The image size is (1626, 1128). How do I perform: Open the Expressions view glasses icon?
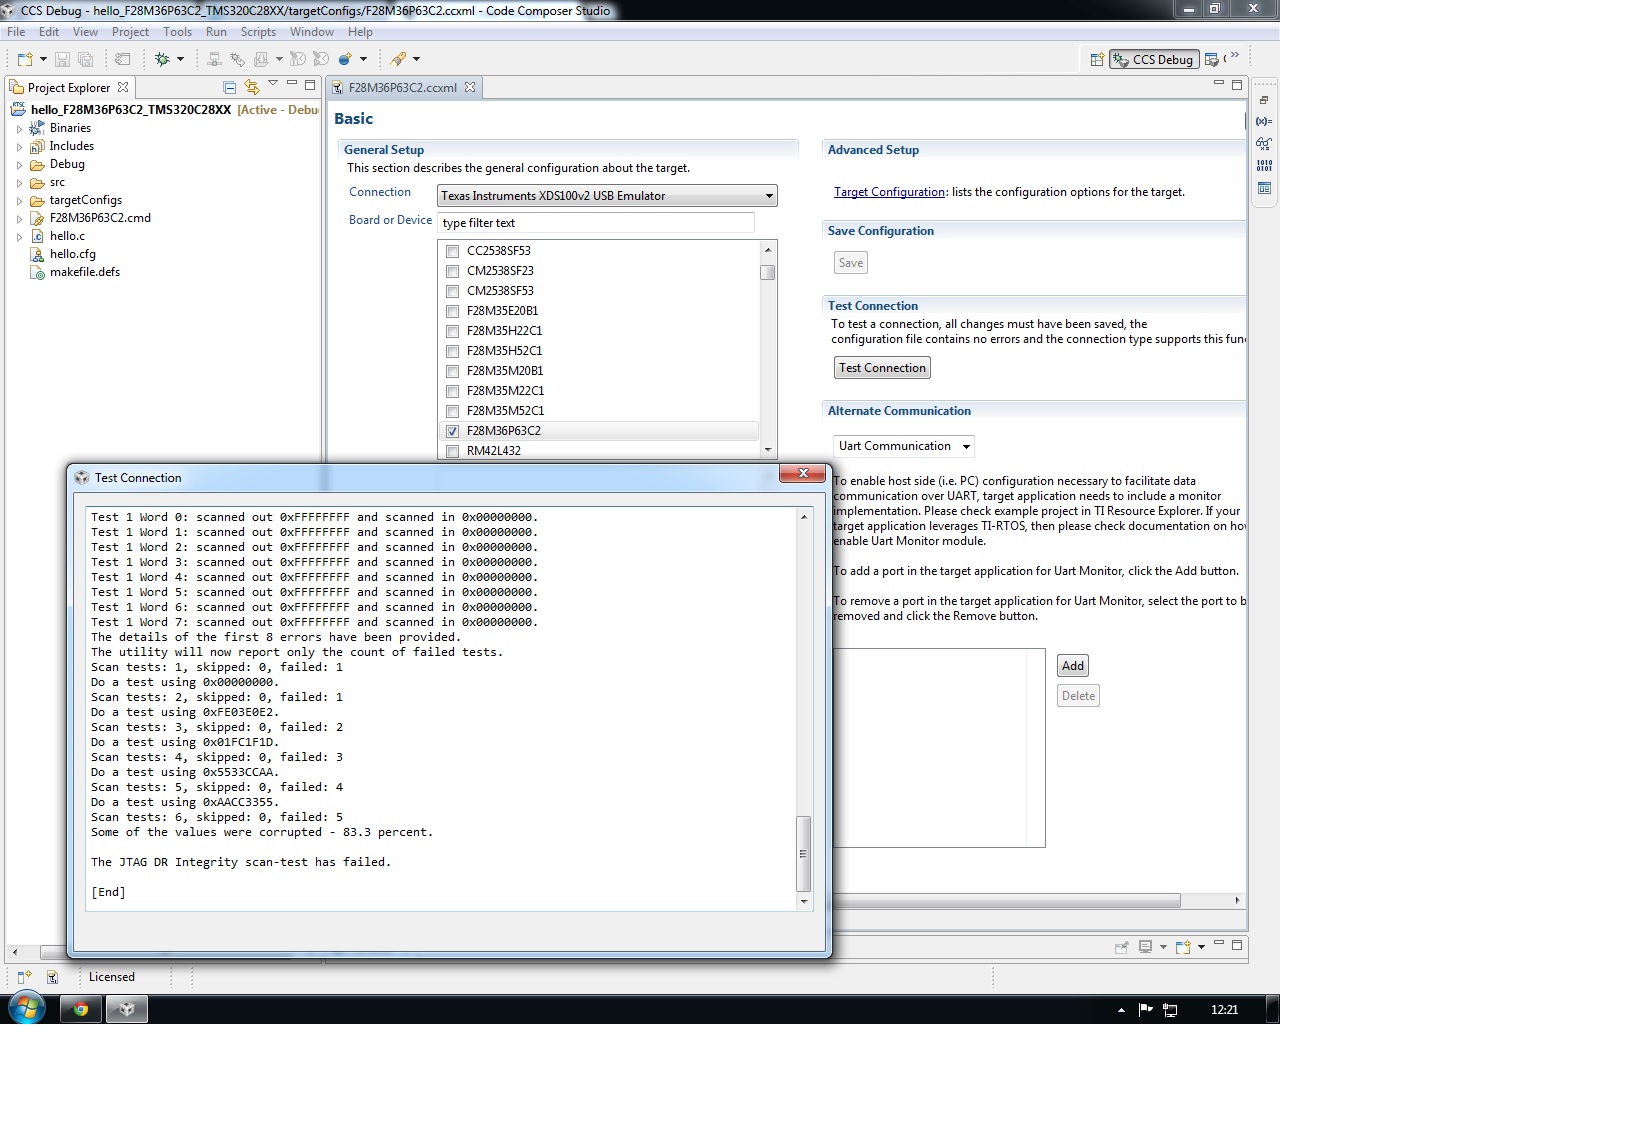(1264, 145)
